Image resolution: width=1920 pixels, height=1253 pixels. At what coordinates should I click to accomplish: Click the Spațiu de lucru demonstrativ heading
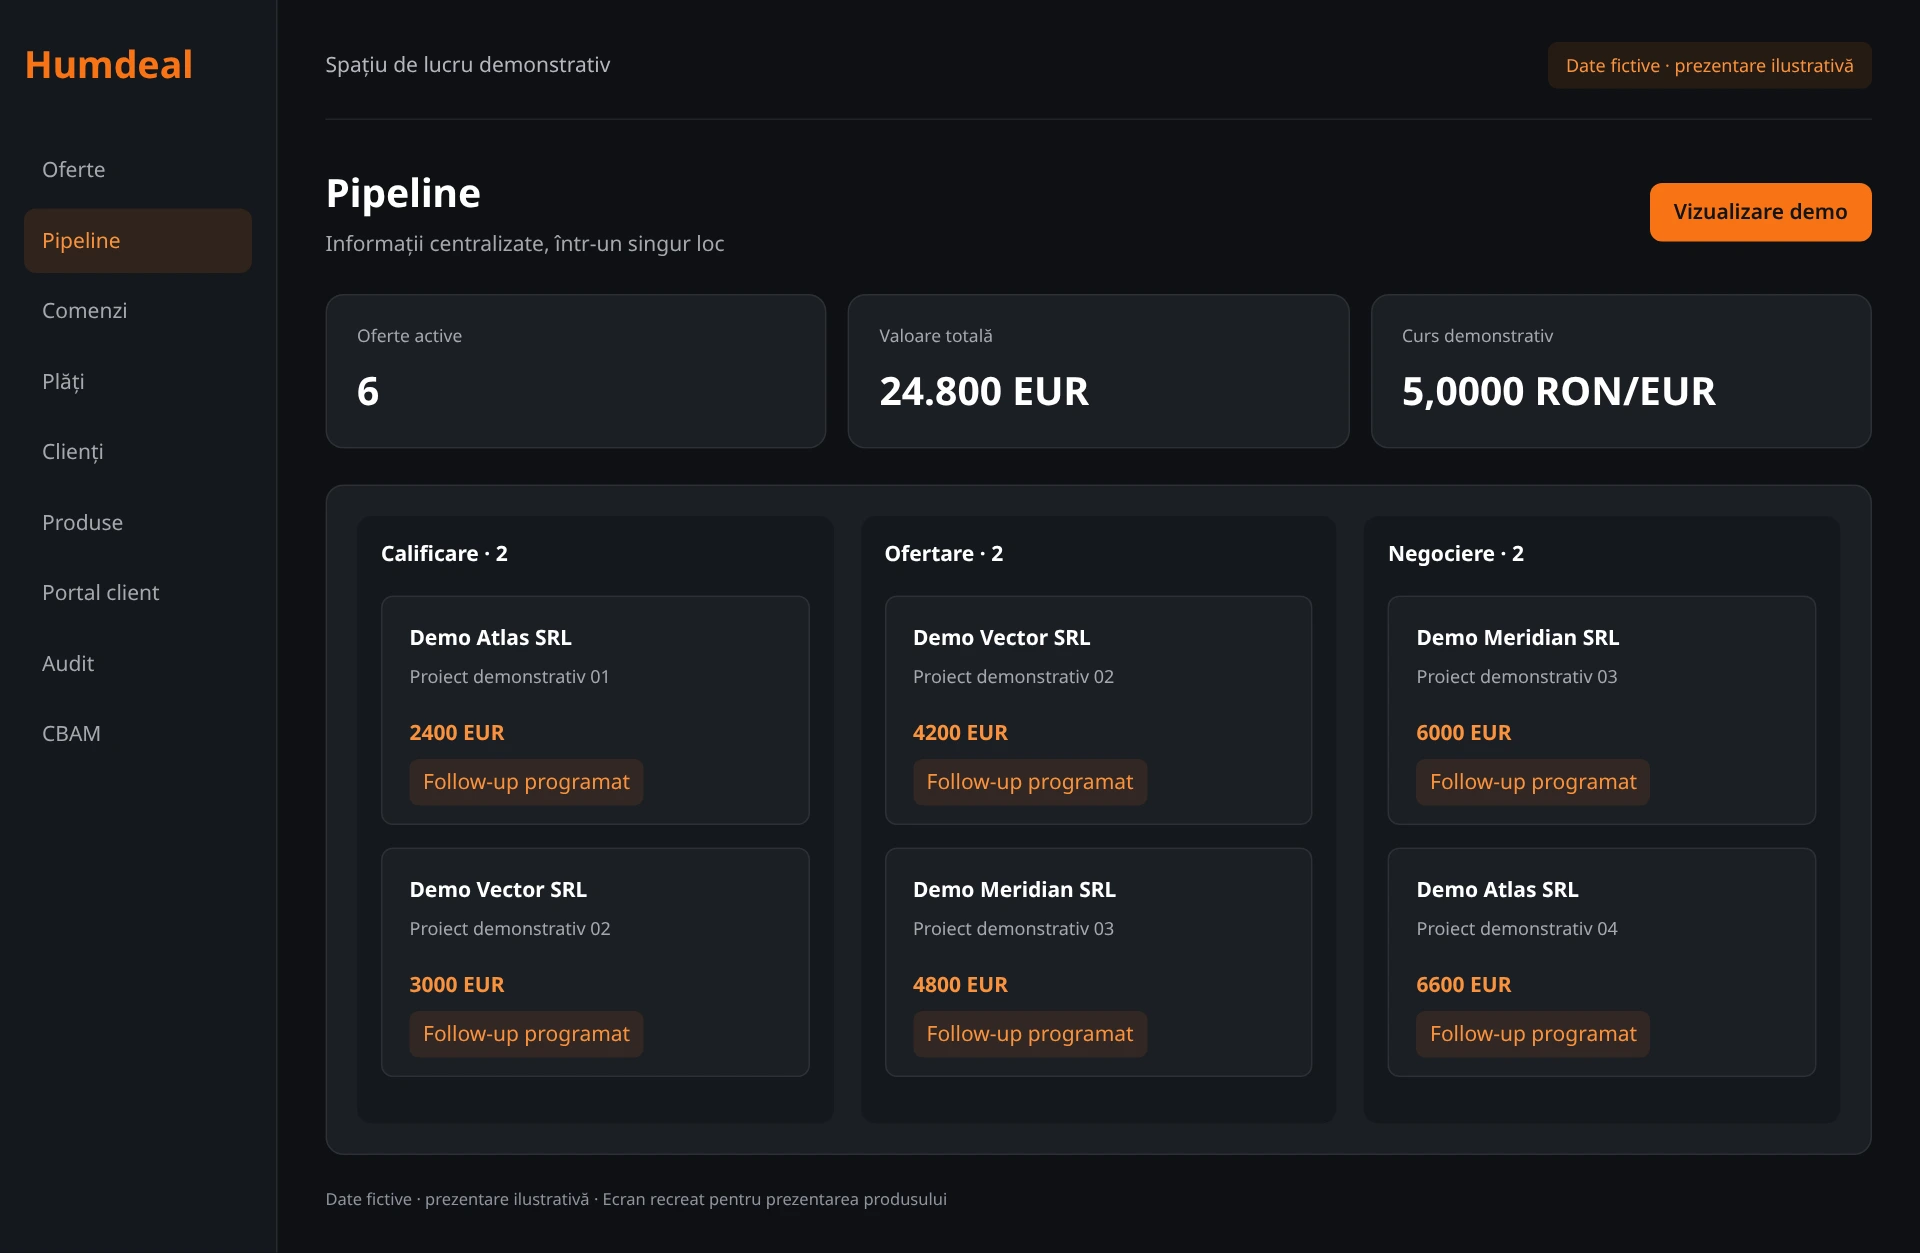468,65
